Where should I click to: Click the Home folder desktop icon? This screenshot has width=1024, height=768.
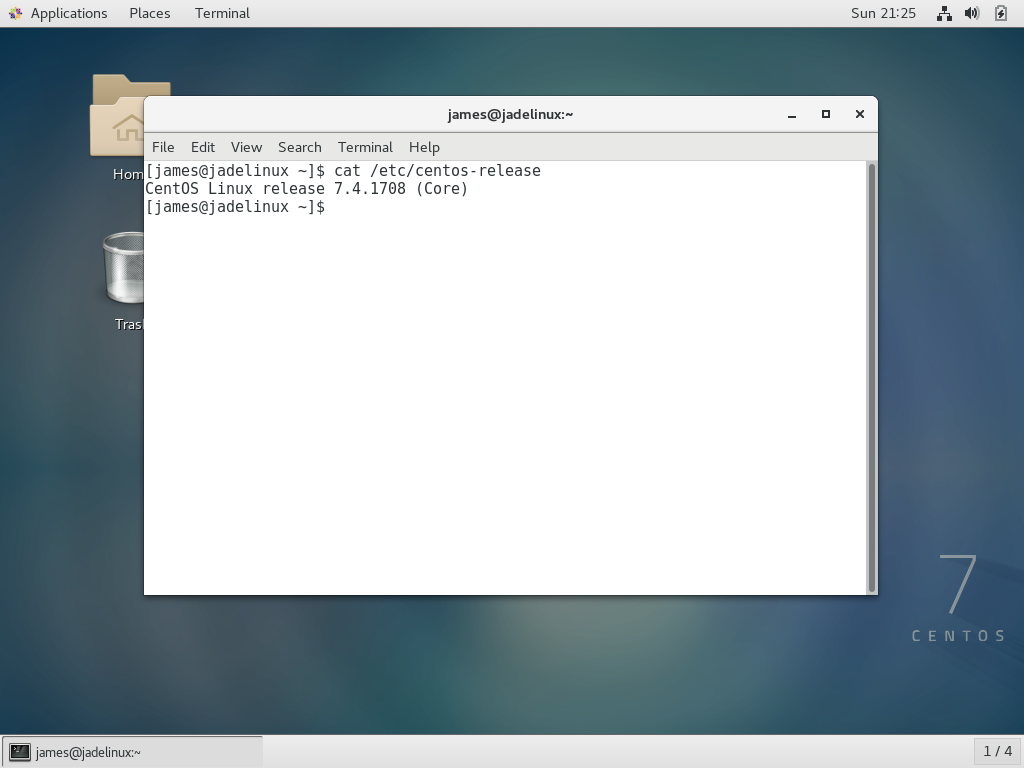[x=118, y=127]
